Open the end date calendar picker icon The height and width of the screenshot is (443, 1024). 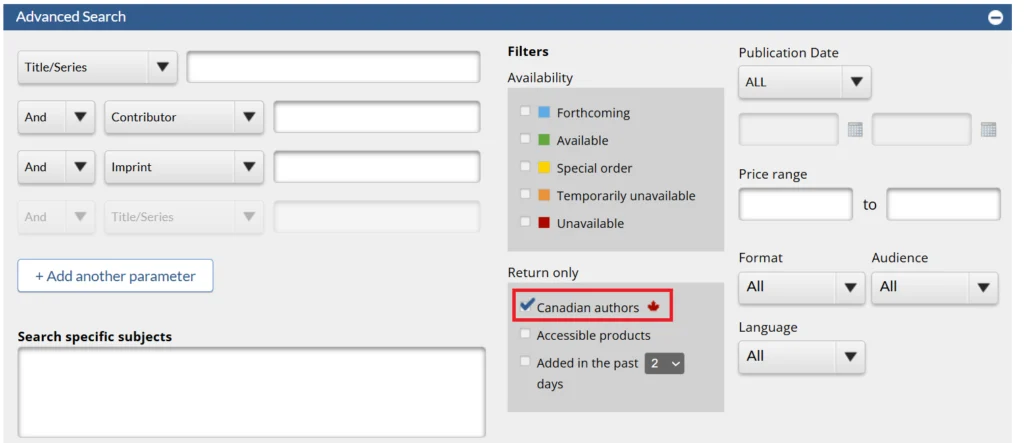(x=988, y=129)
